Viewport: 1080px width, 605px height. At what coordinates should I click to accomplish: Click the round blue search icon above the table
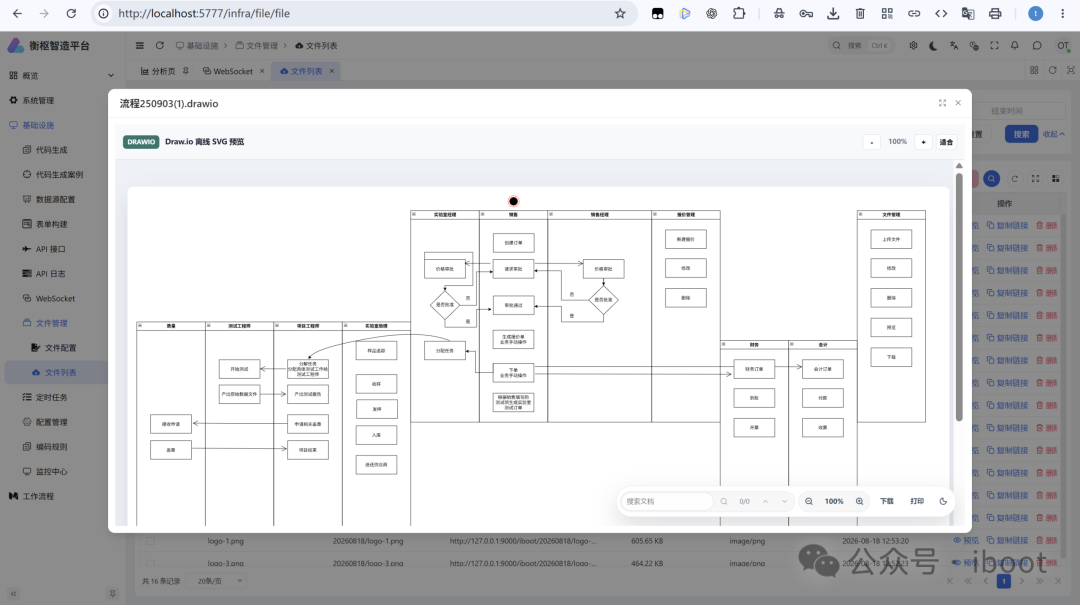coord(991,179)
